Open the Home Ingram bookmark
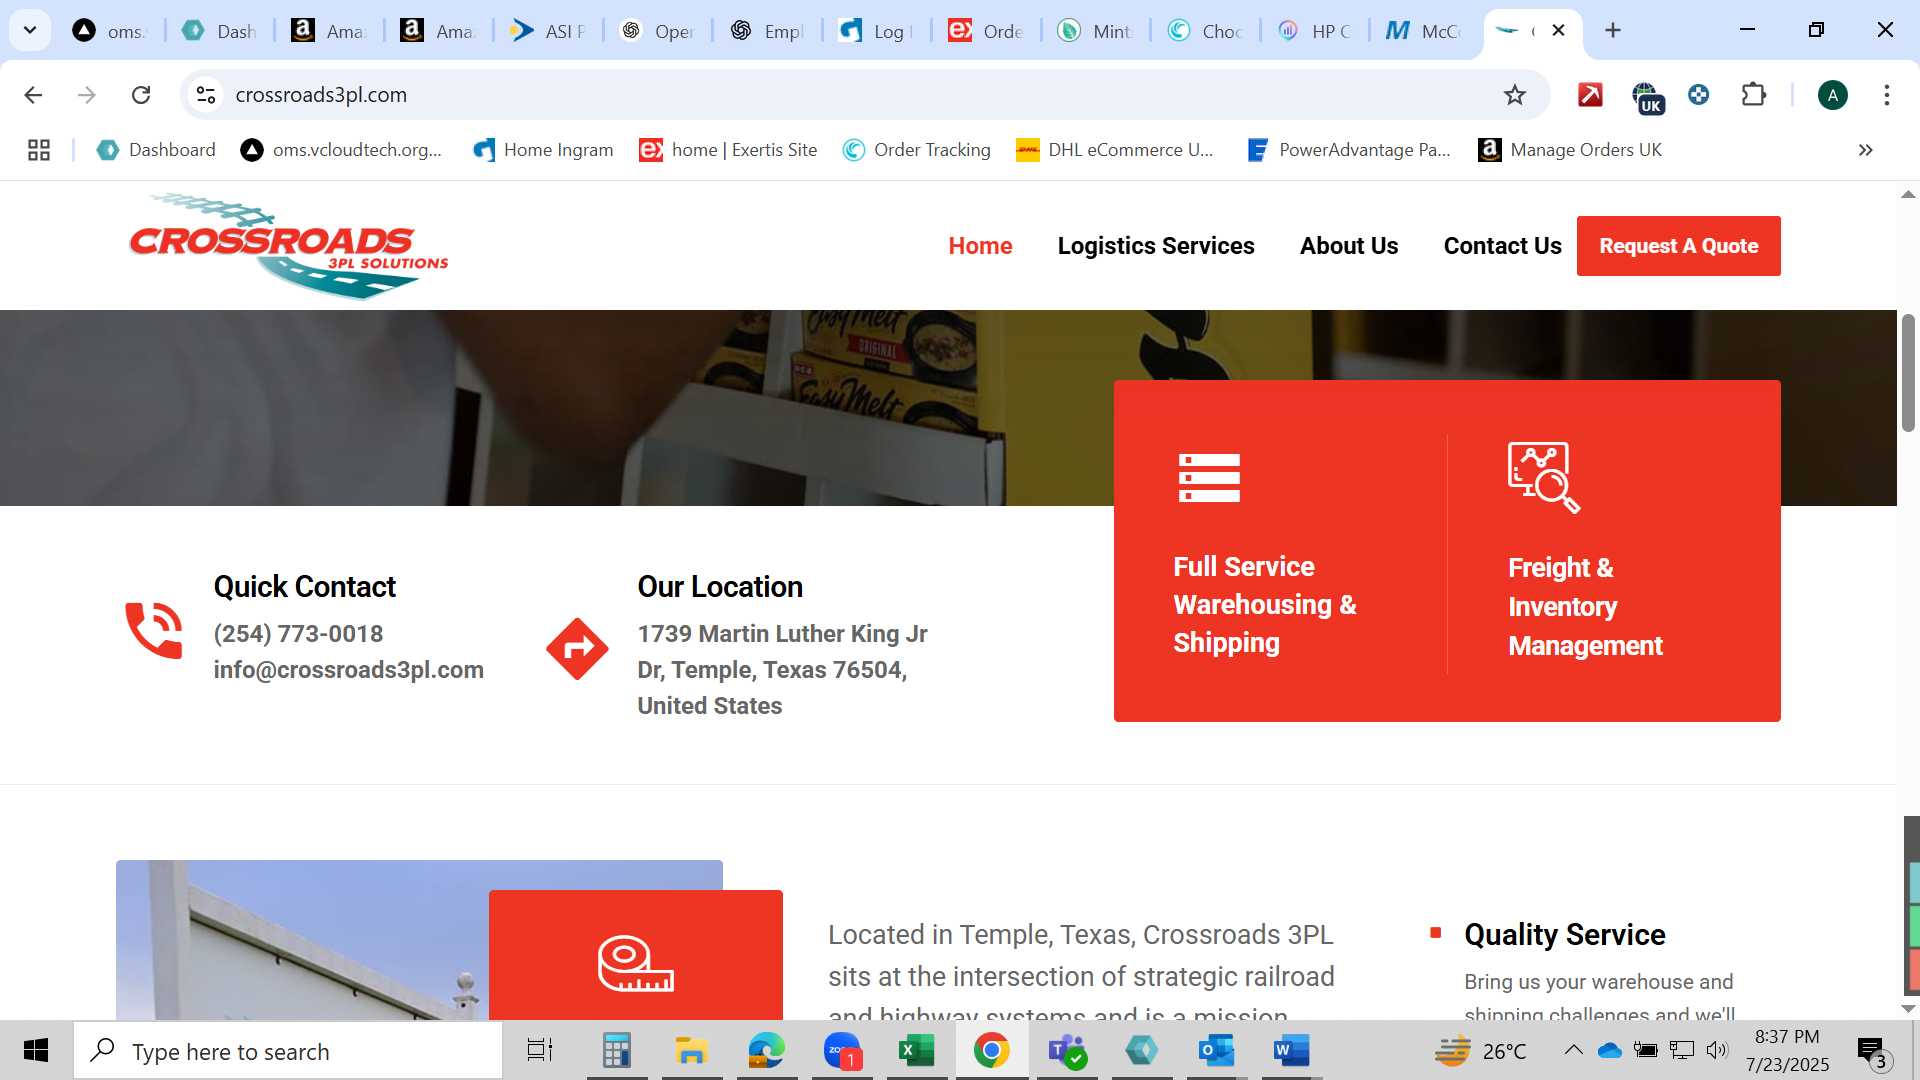Image resolution: width=1920 pixels, height=1080 pixels. [543, 150]
